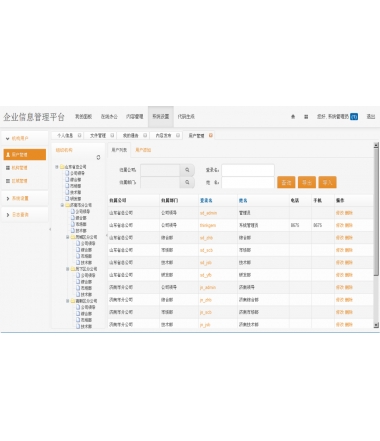Image resolution: width=380 pixels, height=441 pixels.
Task: Open the grid menu icon in header
Action: click(306, 117)
